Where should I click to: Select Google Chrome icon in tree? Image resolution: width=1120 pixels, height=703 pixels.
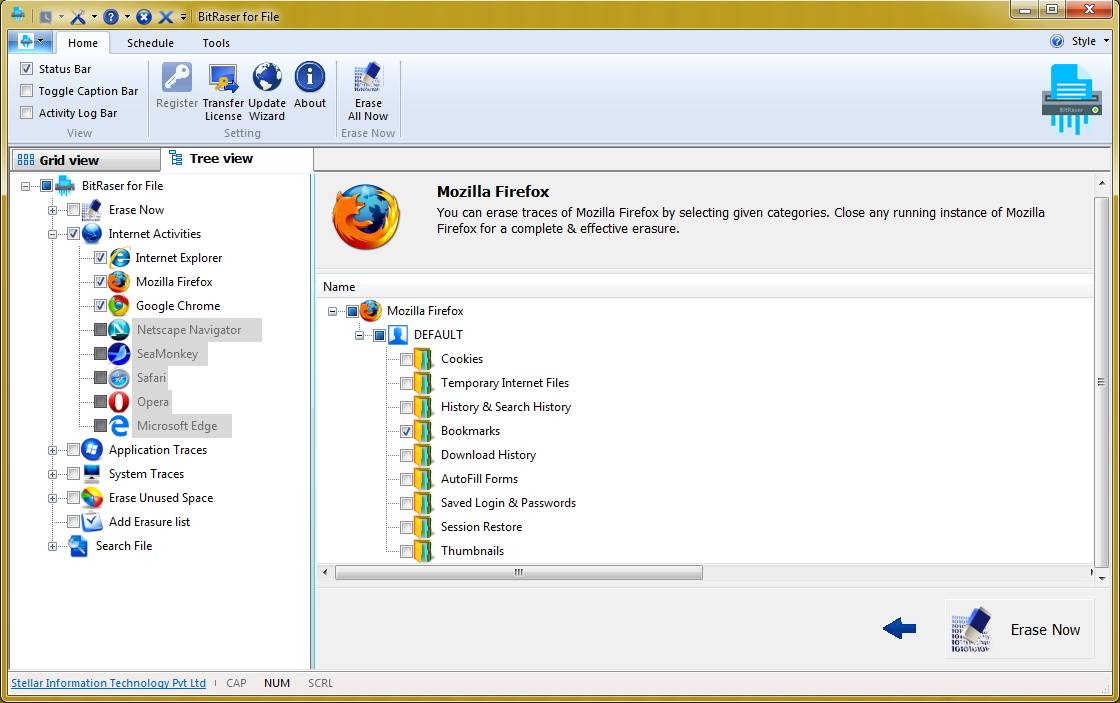(x=119, y=306)
